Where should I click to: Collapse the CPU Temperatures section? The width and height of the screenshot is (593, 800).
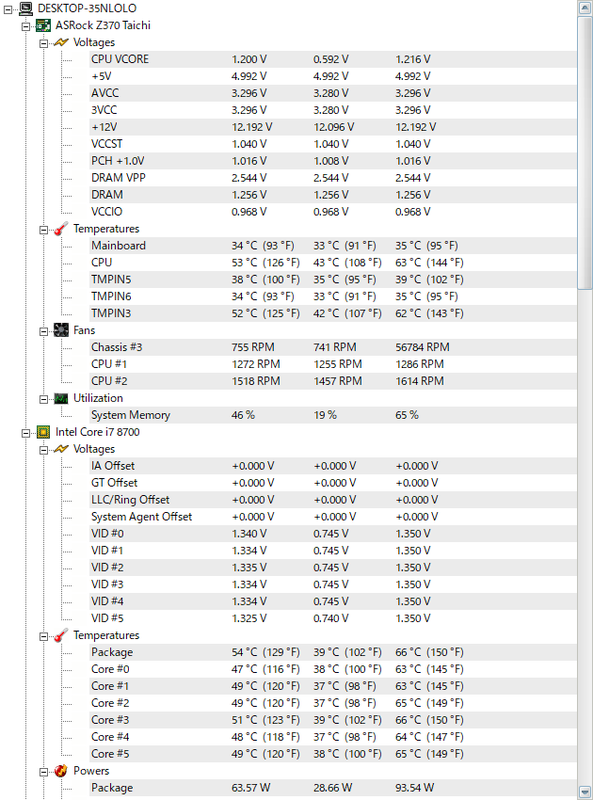(x=43, y=636)
